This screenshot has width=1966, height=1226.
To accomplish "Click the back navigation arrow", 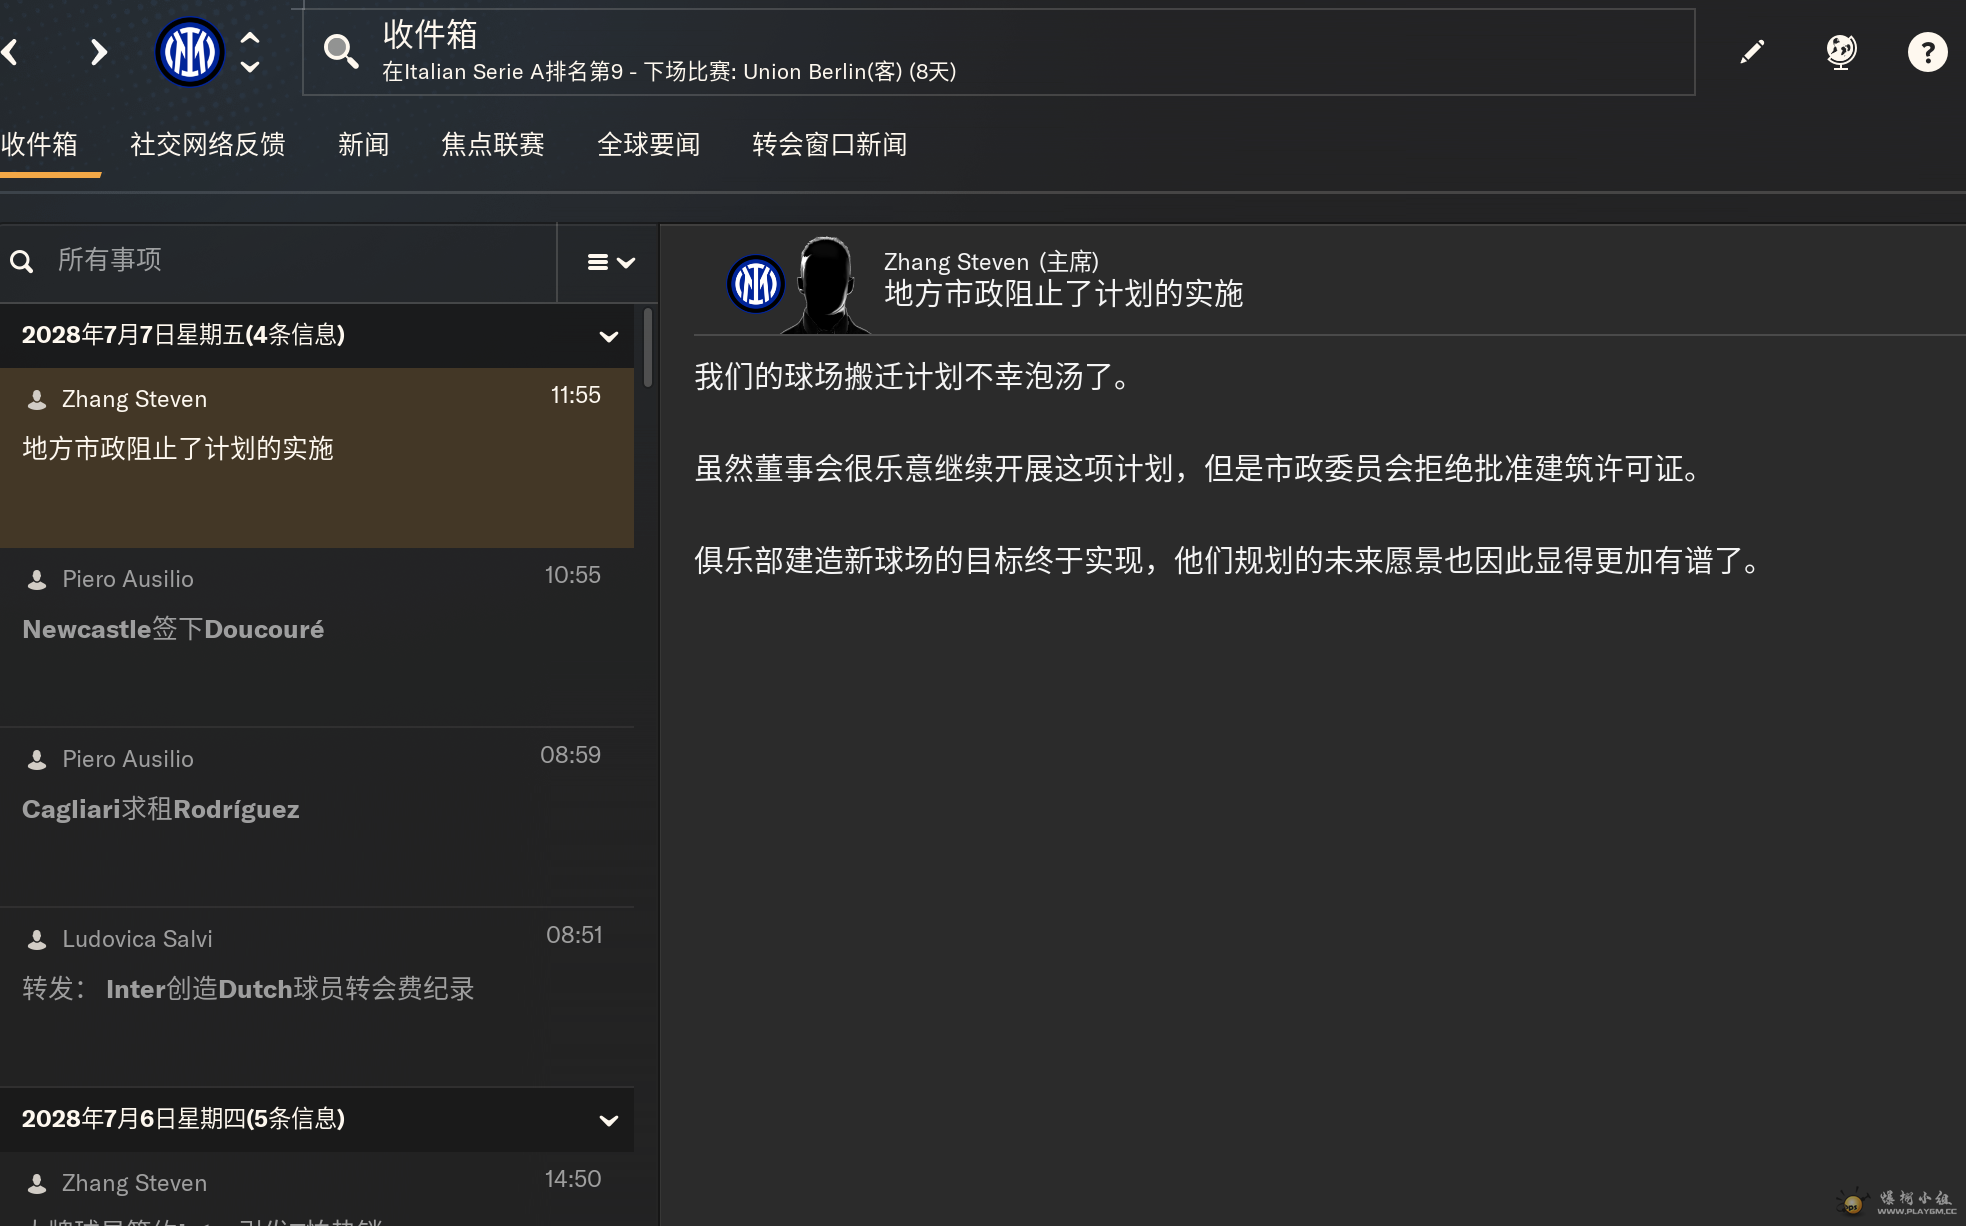I will [11, 52].
